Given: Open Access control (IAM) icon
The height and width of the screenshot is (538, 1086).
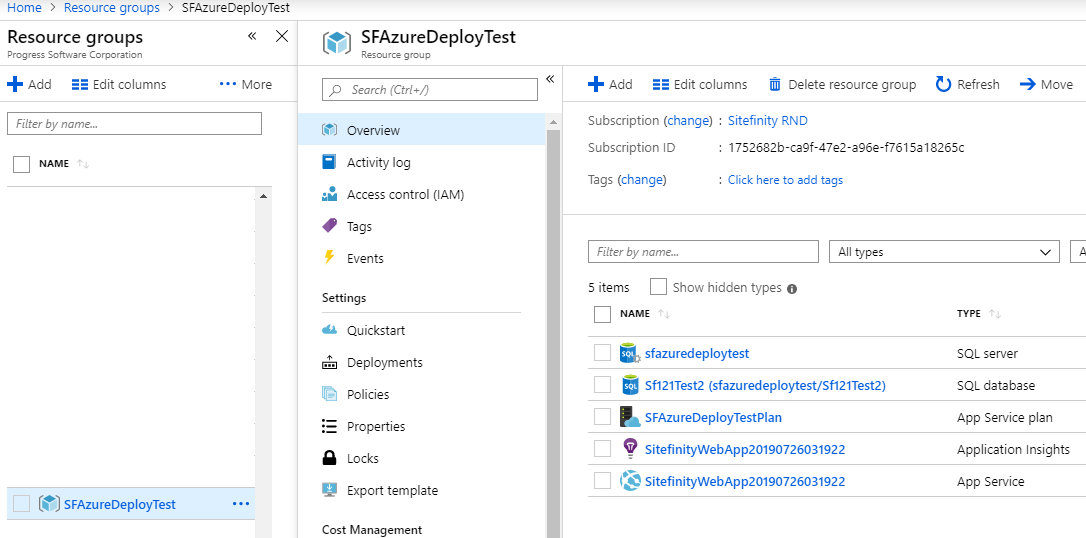Looking at the screenshot, I should [x=329, y=194].
